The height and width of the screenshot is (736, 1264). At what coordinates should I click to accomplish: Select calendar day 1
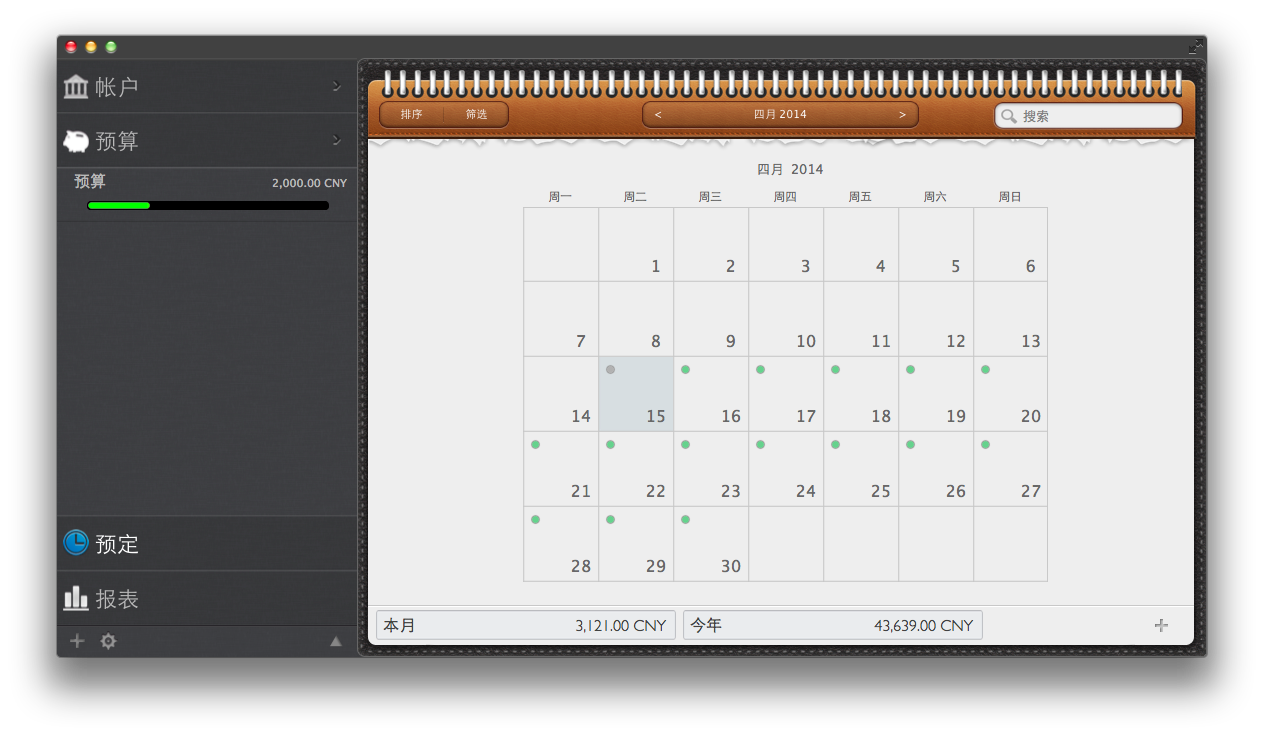click(636, 245)
